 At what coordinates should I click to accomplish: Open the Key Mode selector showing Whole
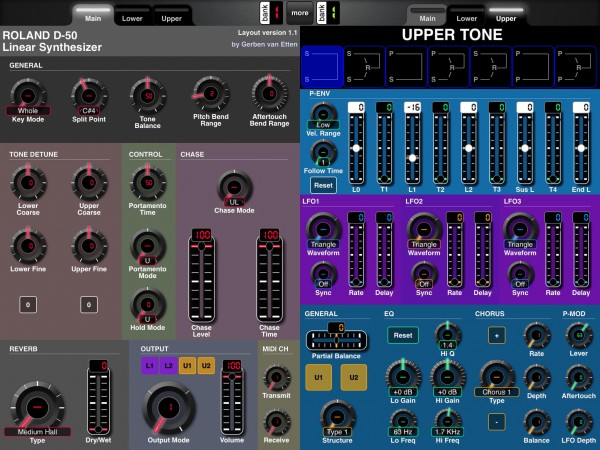coord(28,111)
